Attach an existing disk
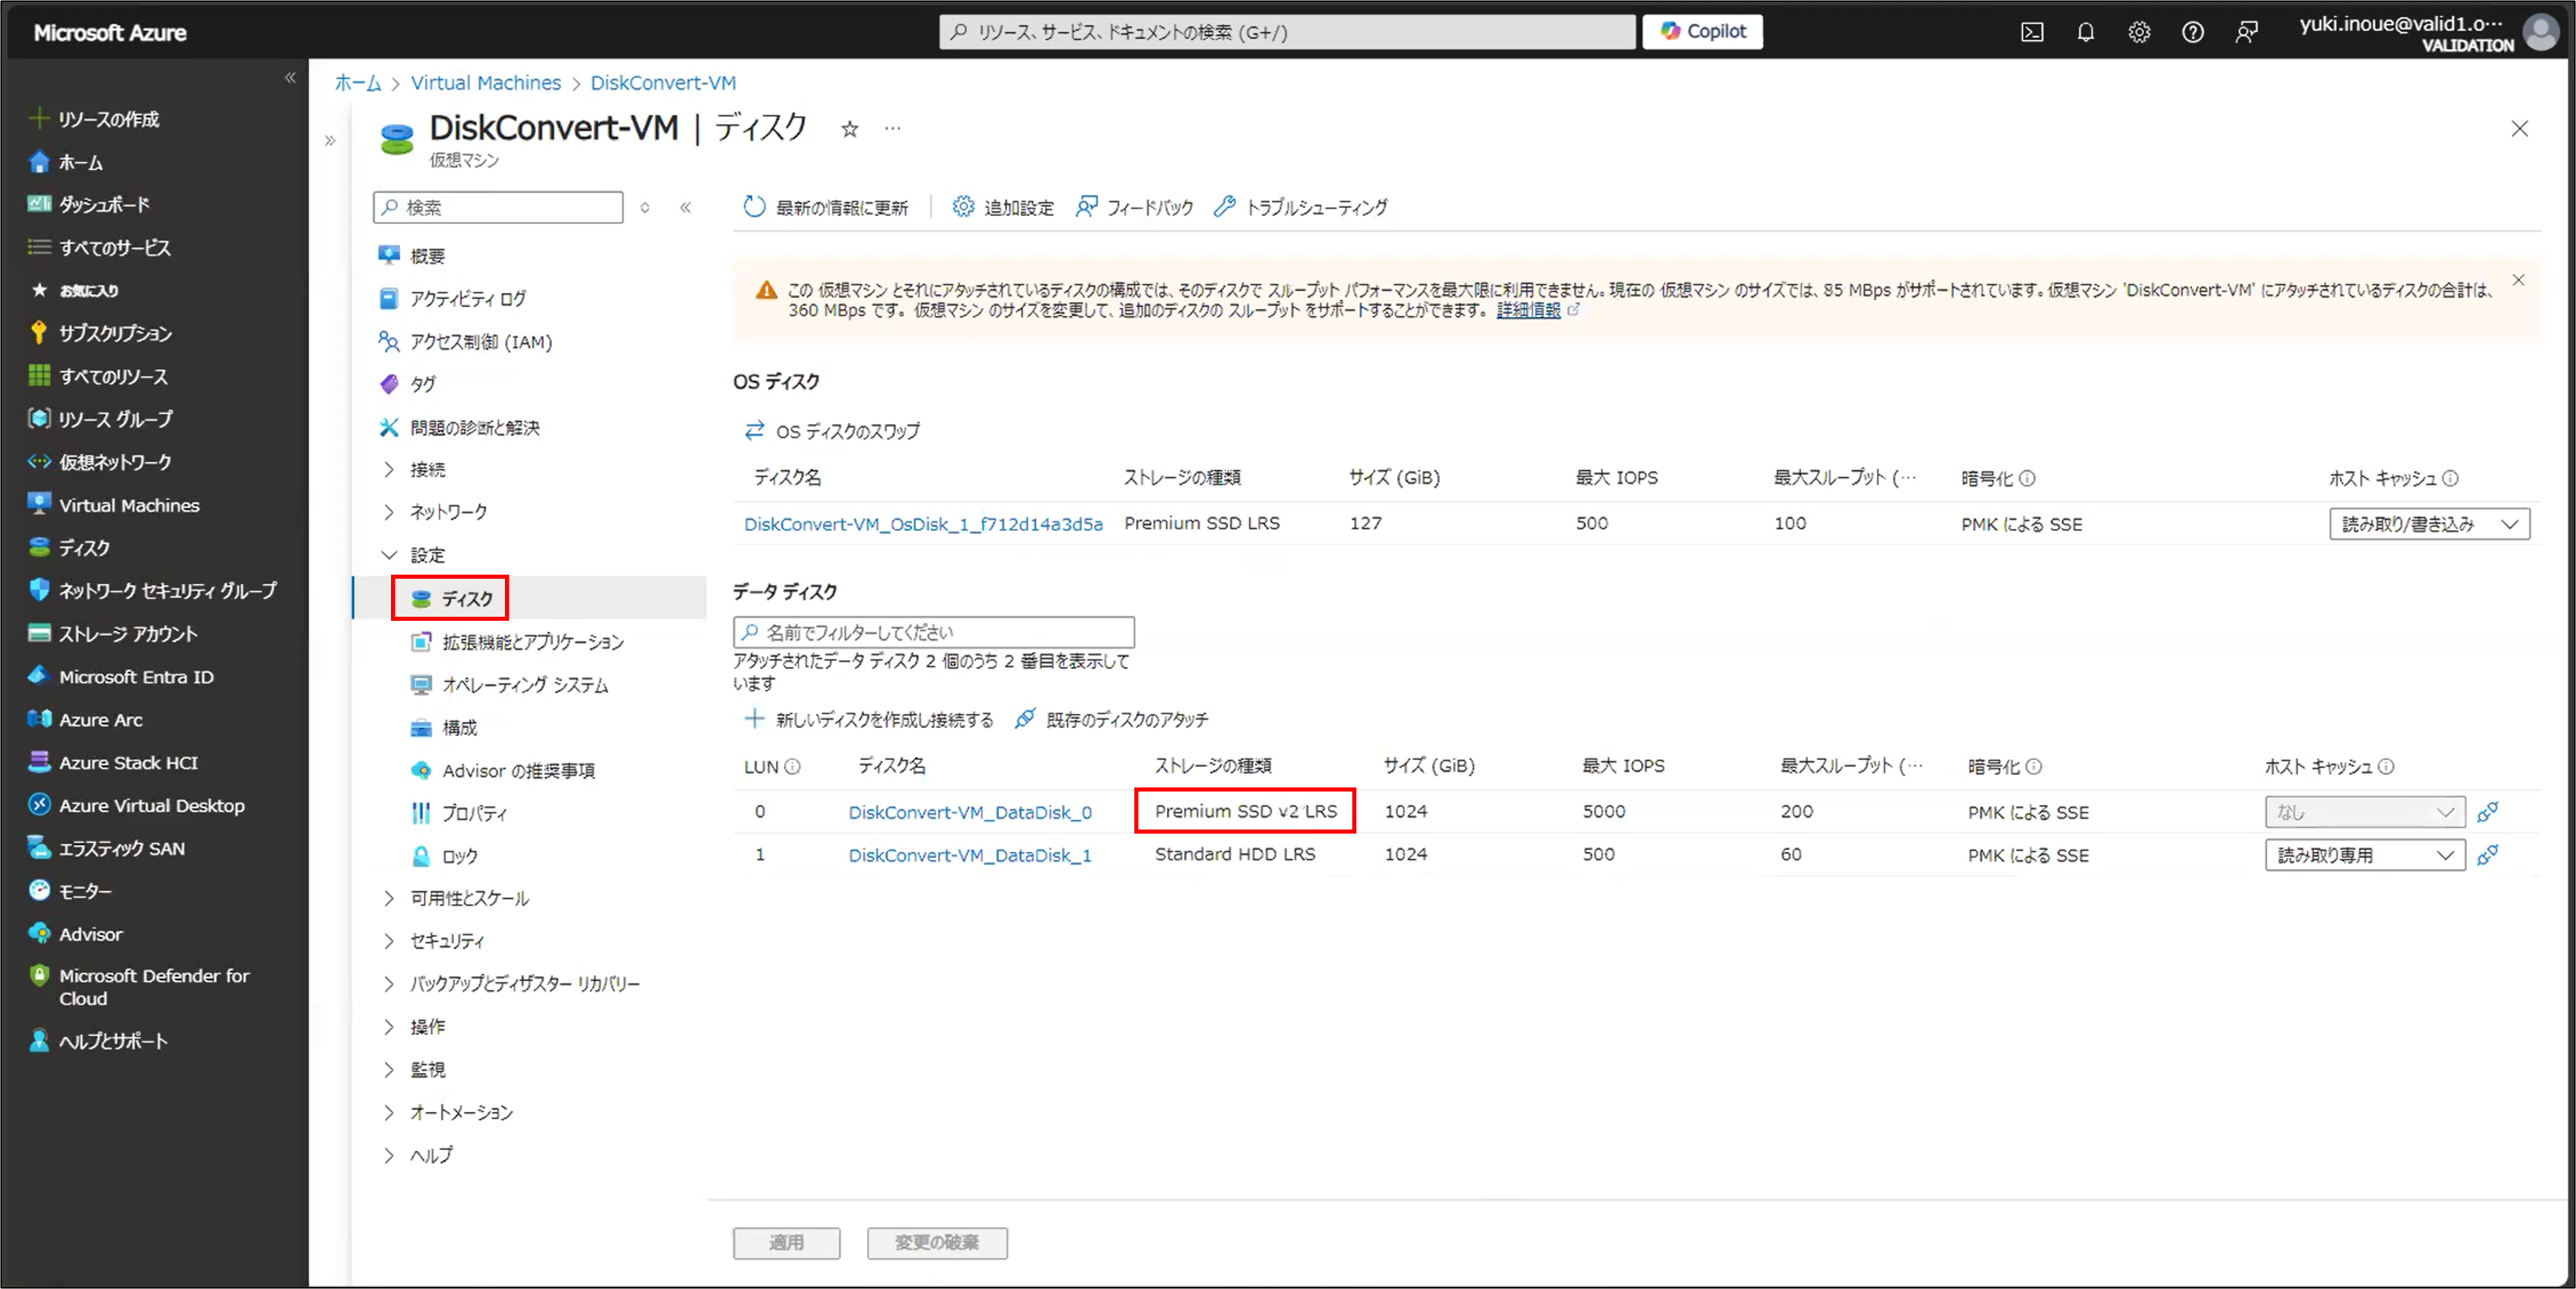Viewport: 2576px width, 1289px height. coord(1111,719)
